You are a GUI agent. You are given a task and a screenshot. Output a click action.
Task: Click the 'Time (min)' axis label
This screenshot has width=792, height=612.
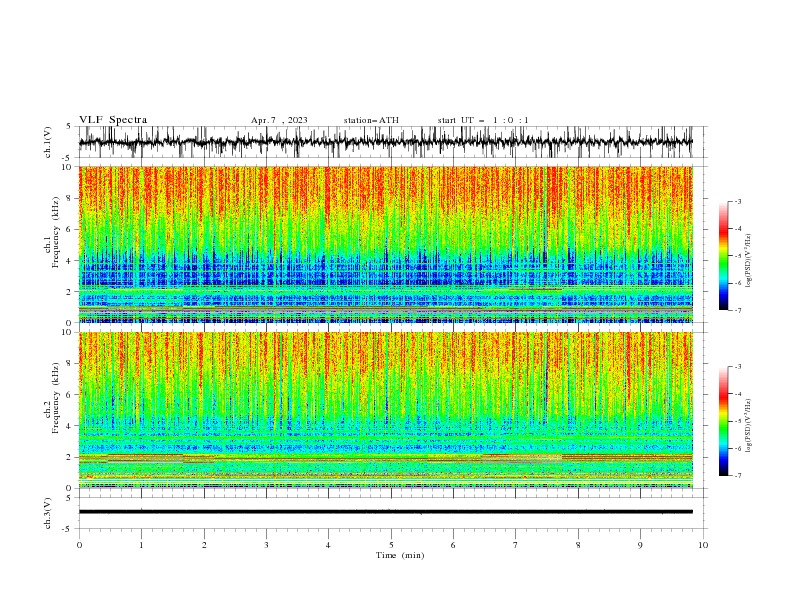click(400, 555)
